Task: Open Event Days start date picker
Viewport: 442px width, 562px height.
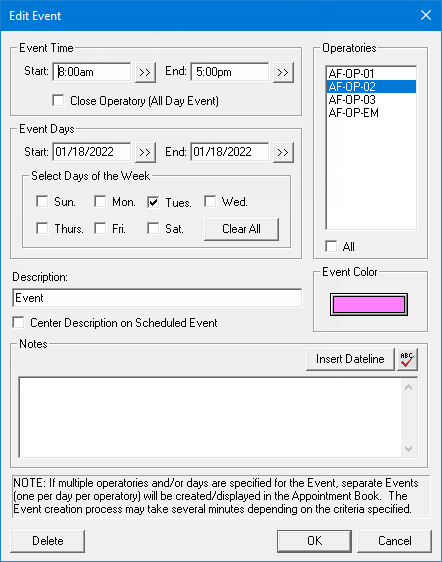Action: pyautogui.click(x=145, y=152)
